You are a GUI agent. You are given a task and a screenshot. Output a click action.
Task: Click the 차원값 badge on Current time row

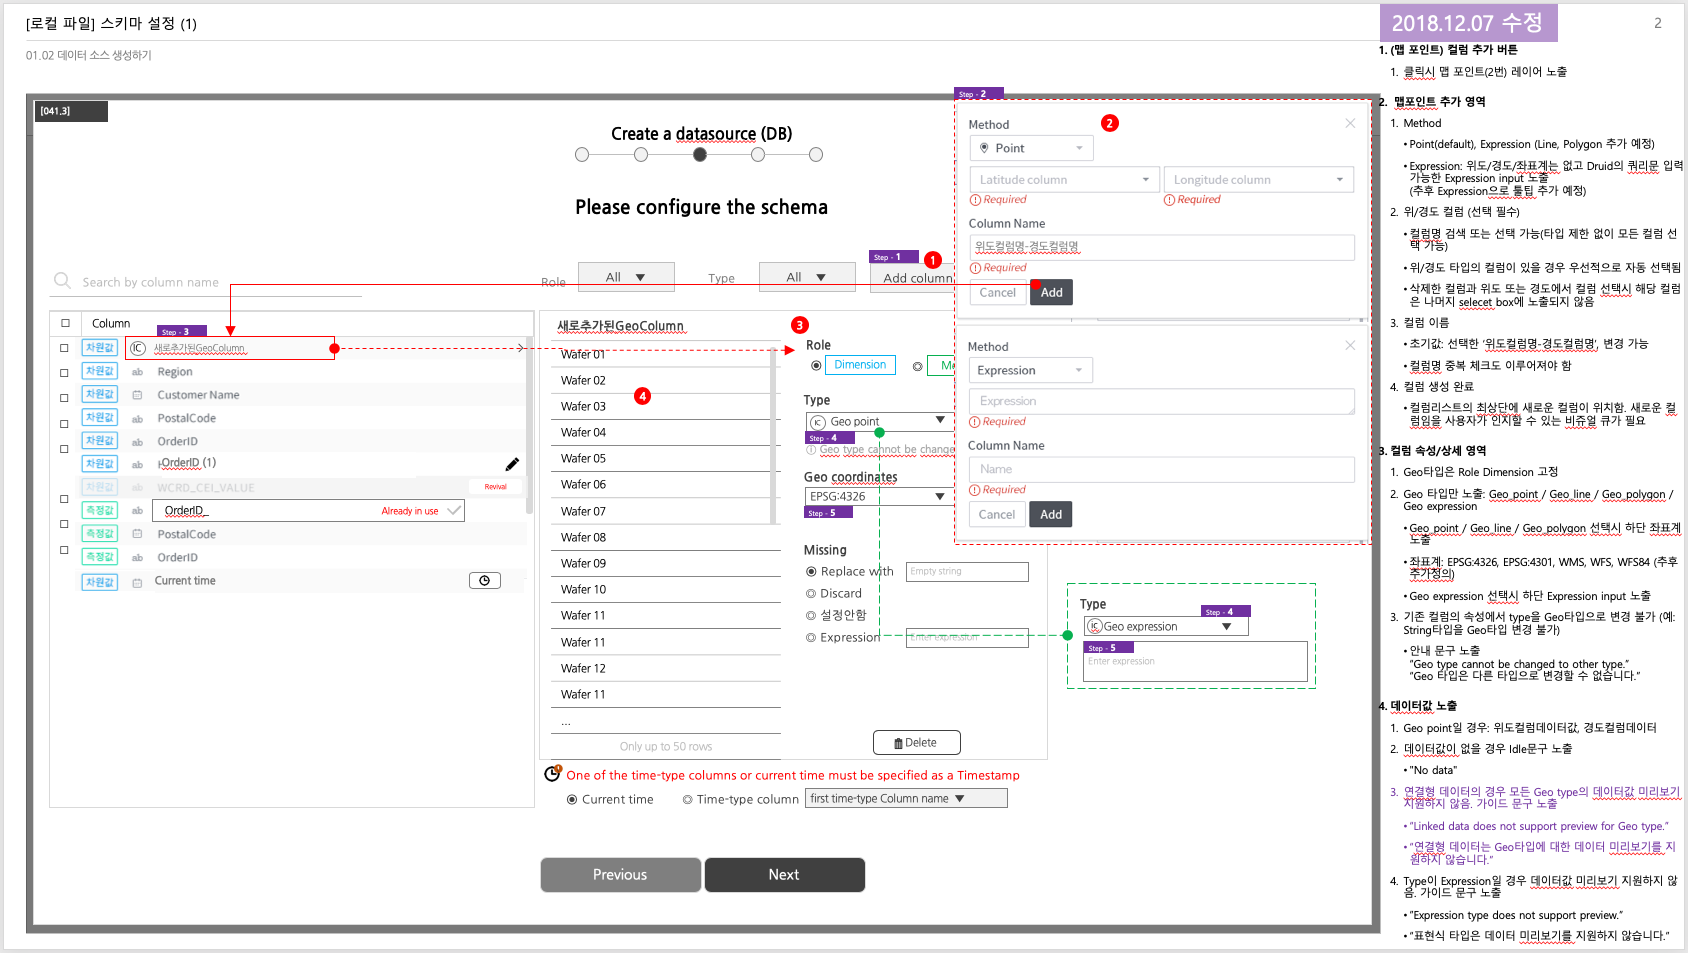click(100, 582)
